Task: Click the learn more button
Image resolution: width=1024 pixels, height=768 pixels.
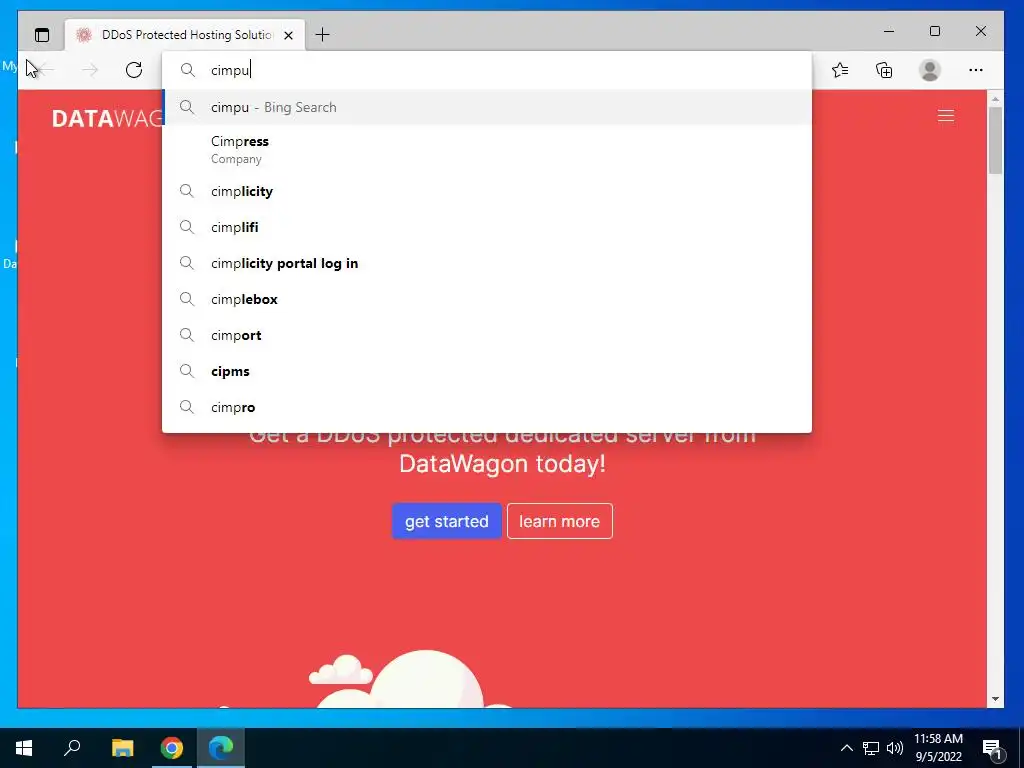Action: [560, 521]
